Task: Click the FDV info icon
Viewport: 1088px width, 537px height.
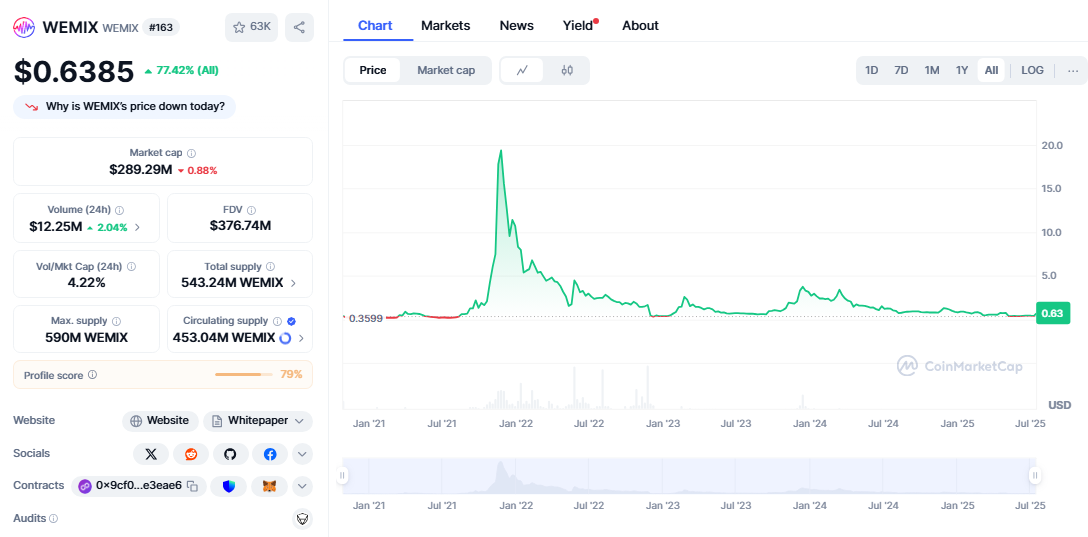Action: tap(251, 210)
